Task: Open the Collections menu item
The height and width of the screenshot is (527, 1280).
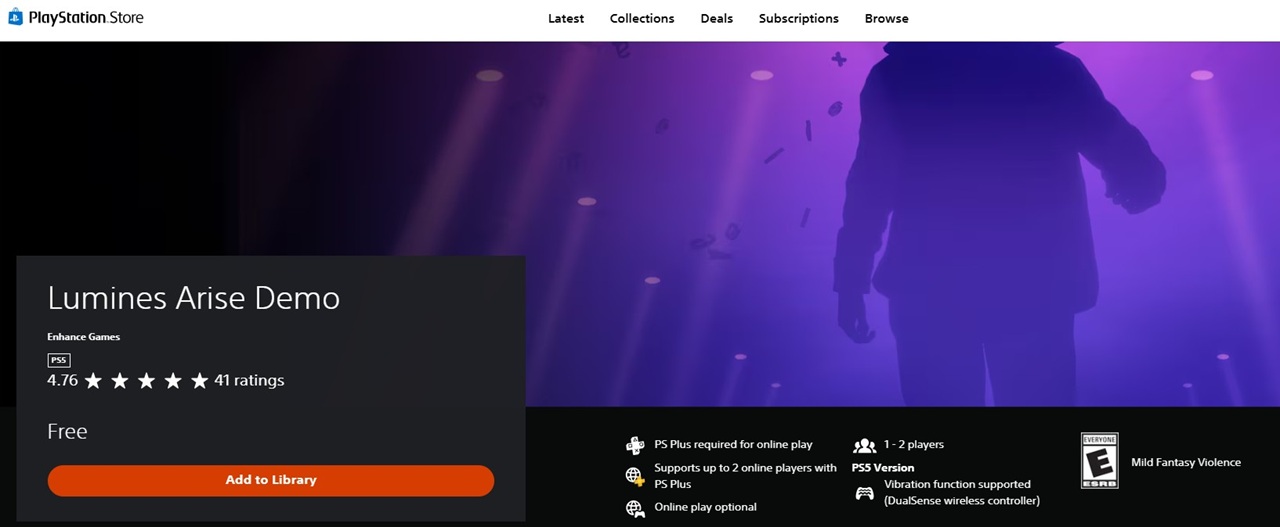Action: click(x=642, y=18)
